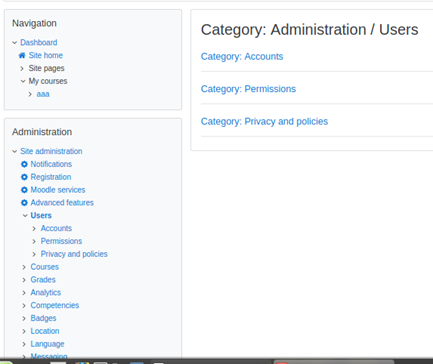Viewport: 433px width, 364px height.
Task: Expand the Permissions subtree chevron
Action: (x=34, y=241)
